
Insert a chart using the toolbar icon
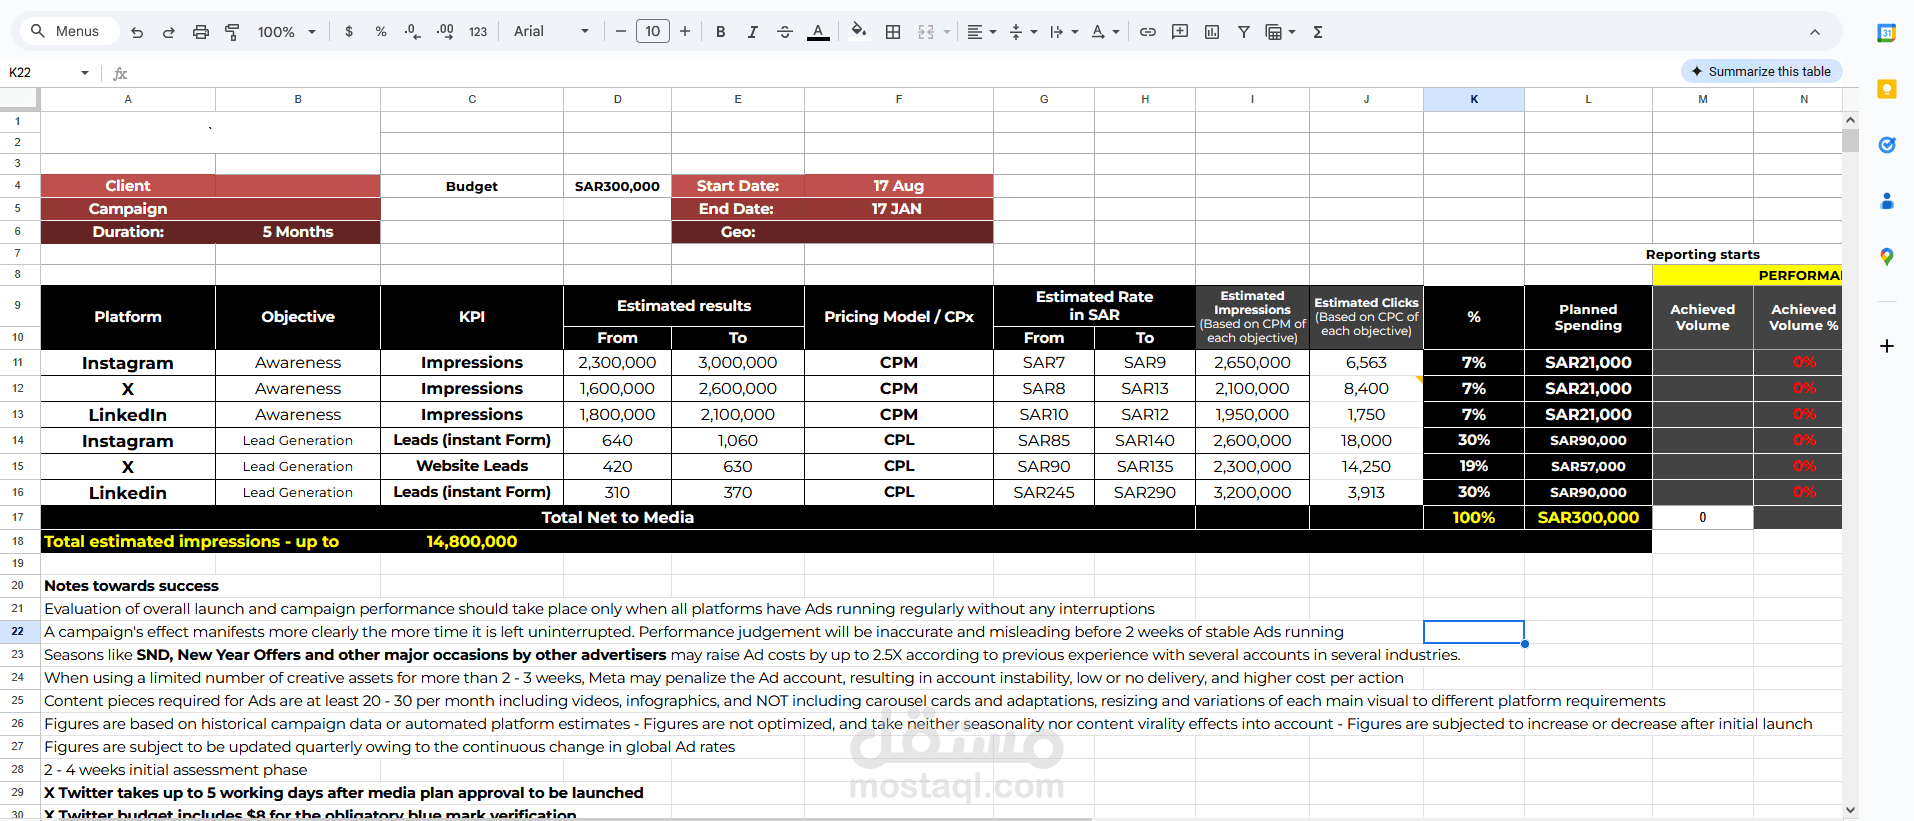[1212, 32]
